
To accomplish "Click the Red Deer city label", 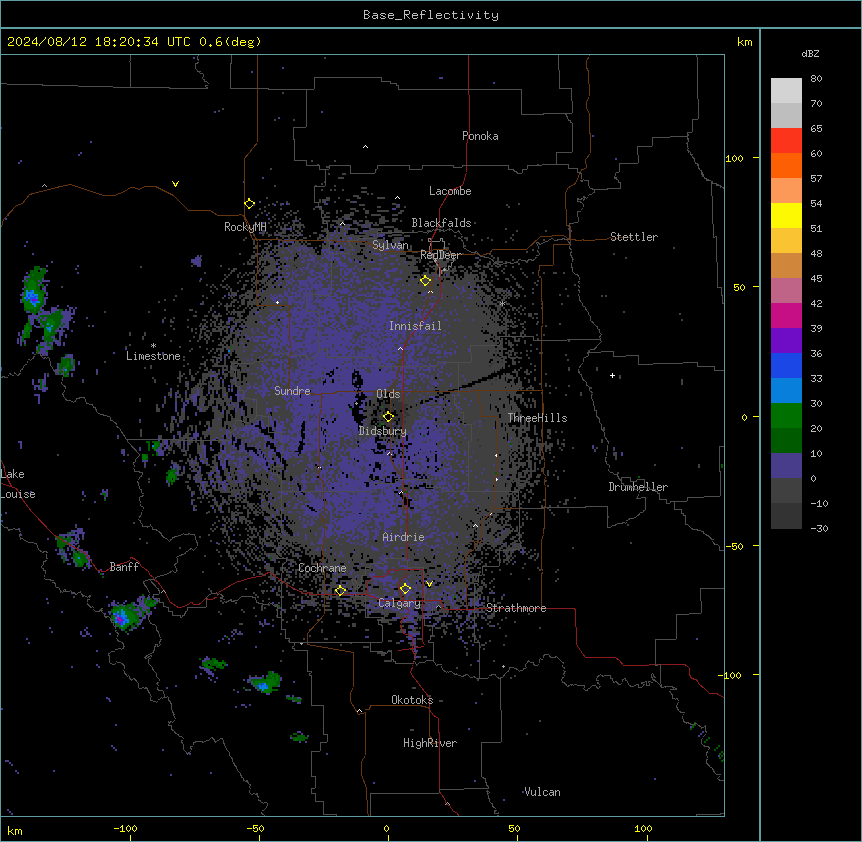I will 440,255.
